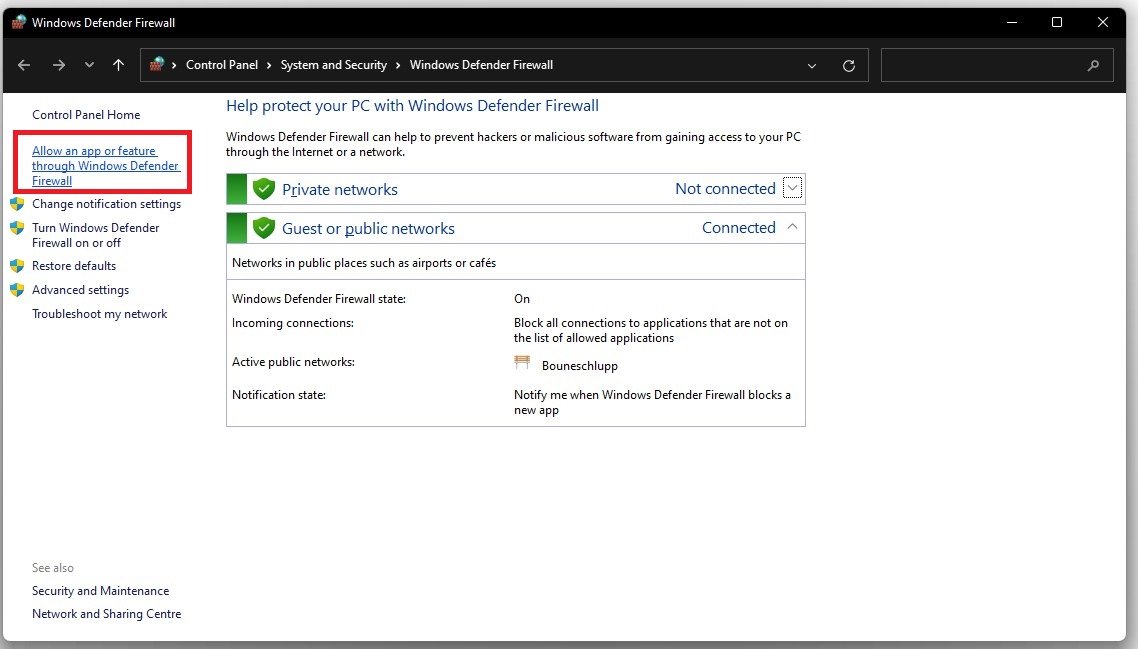Click the Guest or public networks heading
This screenshot has width=1138, height=649.
(x=368, y=229)
